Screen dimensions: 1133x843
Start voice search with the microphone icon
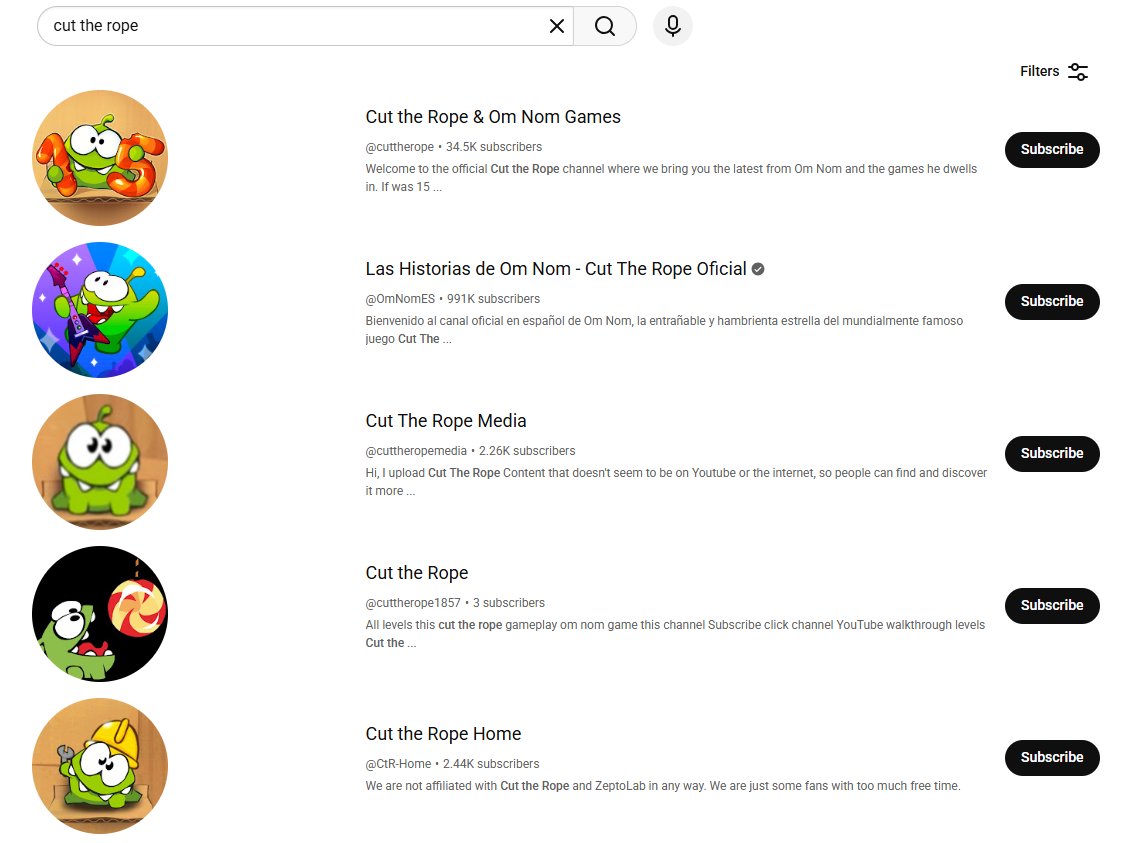[673, 26]
